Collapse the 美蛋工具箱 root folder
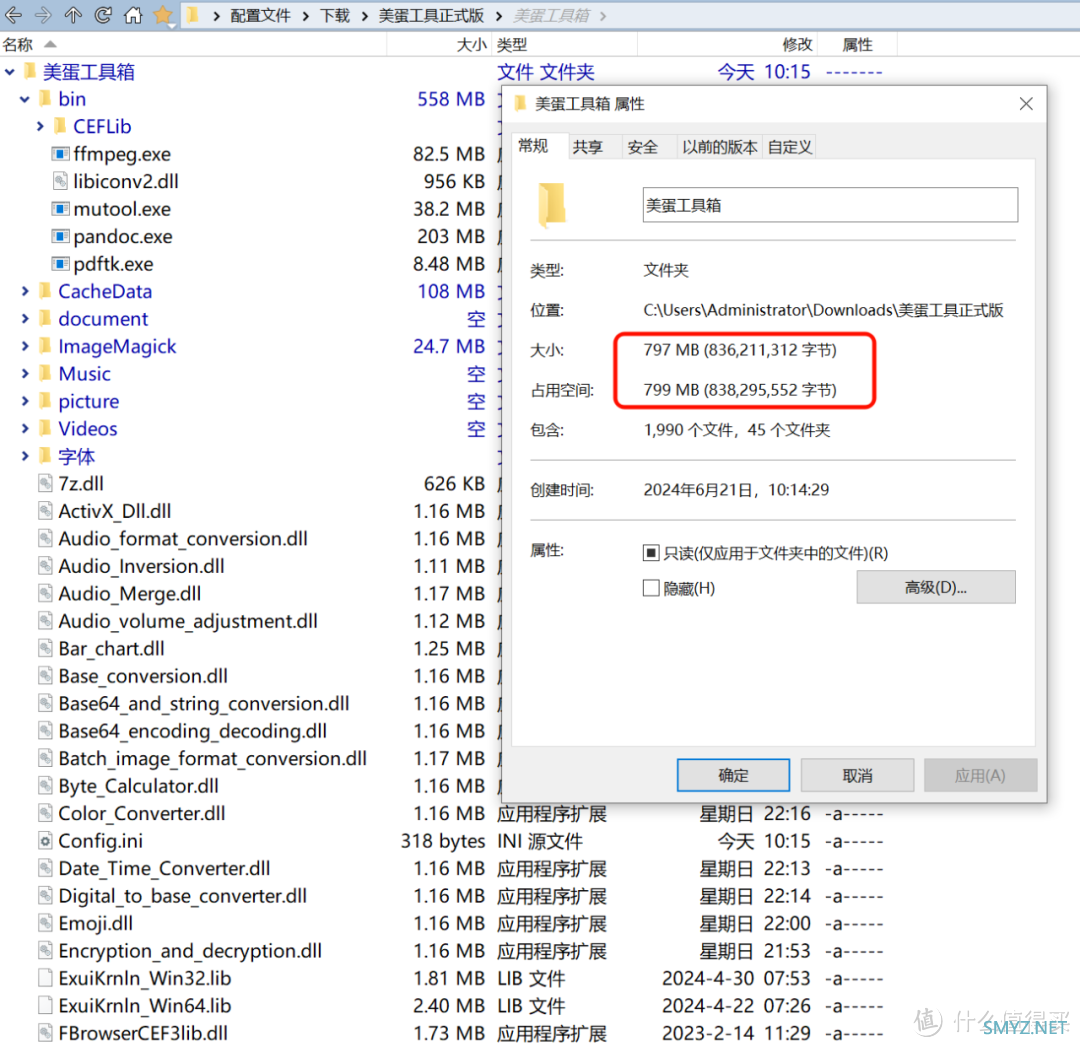Screen dimensions: 1080x1047 tap(10, 72)
